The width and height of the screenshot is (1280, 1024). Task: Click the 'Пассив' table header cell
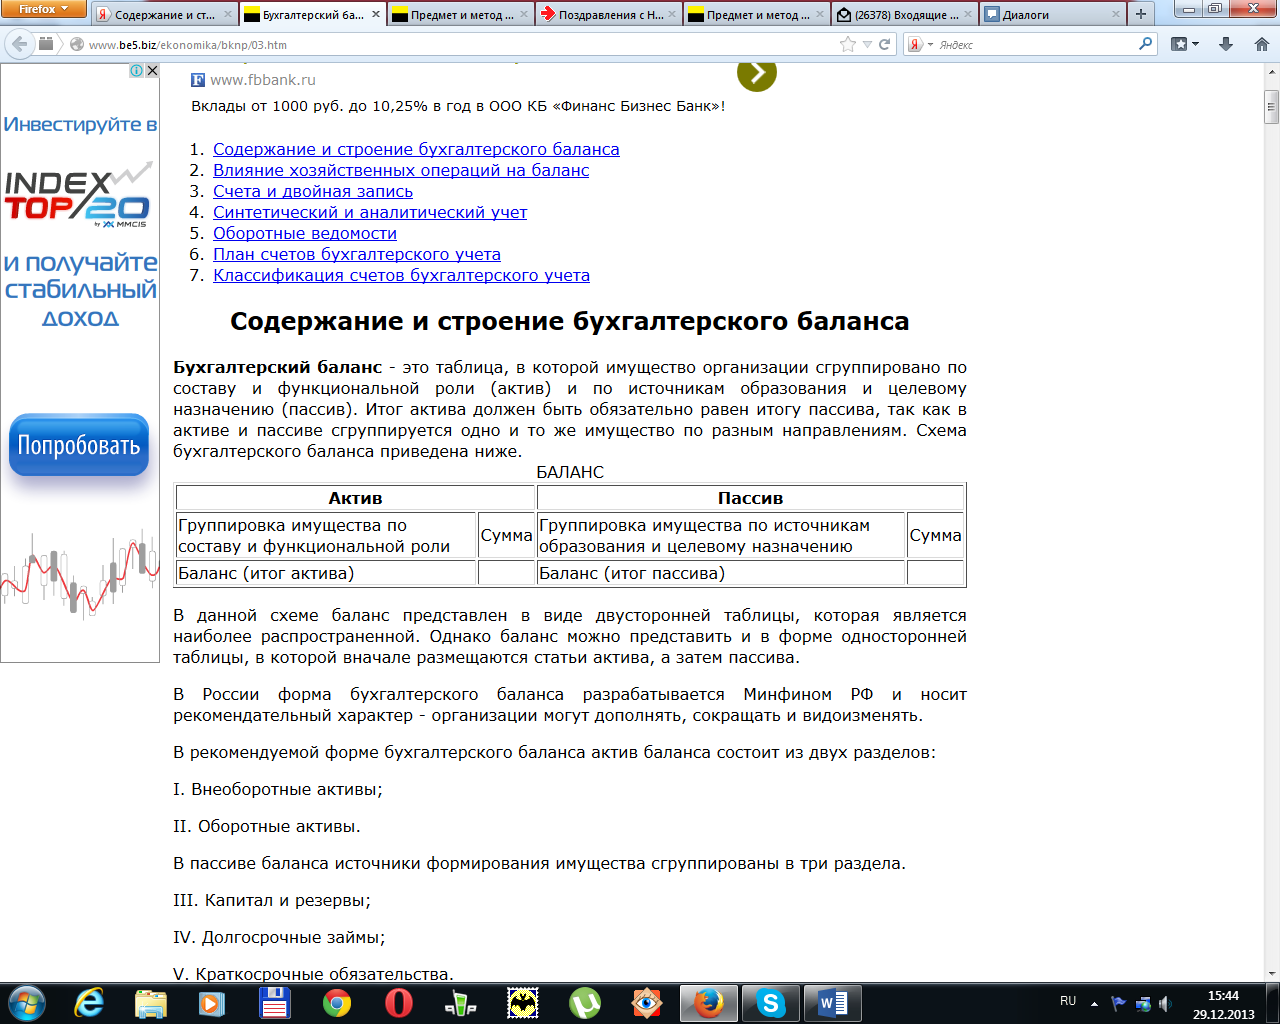750,498
